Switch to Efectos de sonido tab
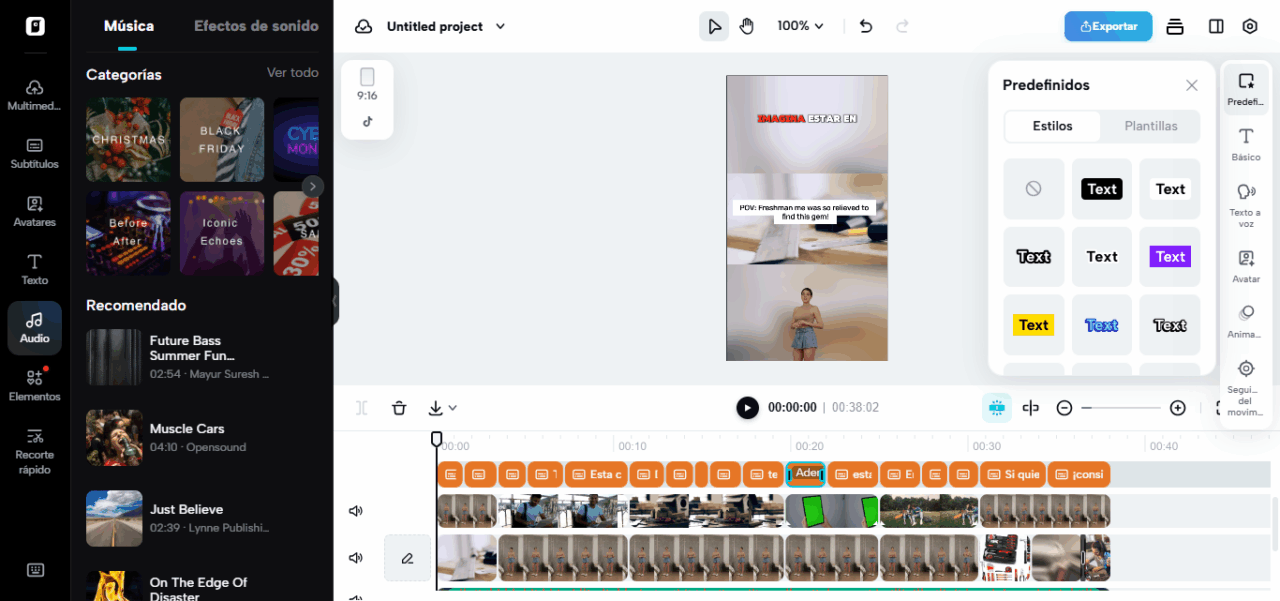This screenshot has width=1280, height=601. click(256, 26)
